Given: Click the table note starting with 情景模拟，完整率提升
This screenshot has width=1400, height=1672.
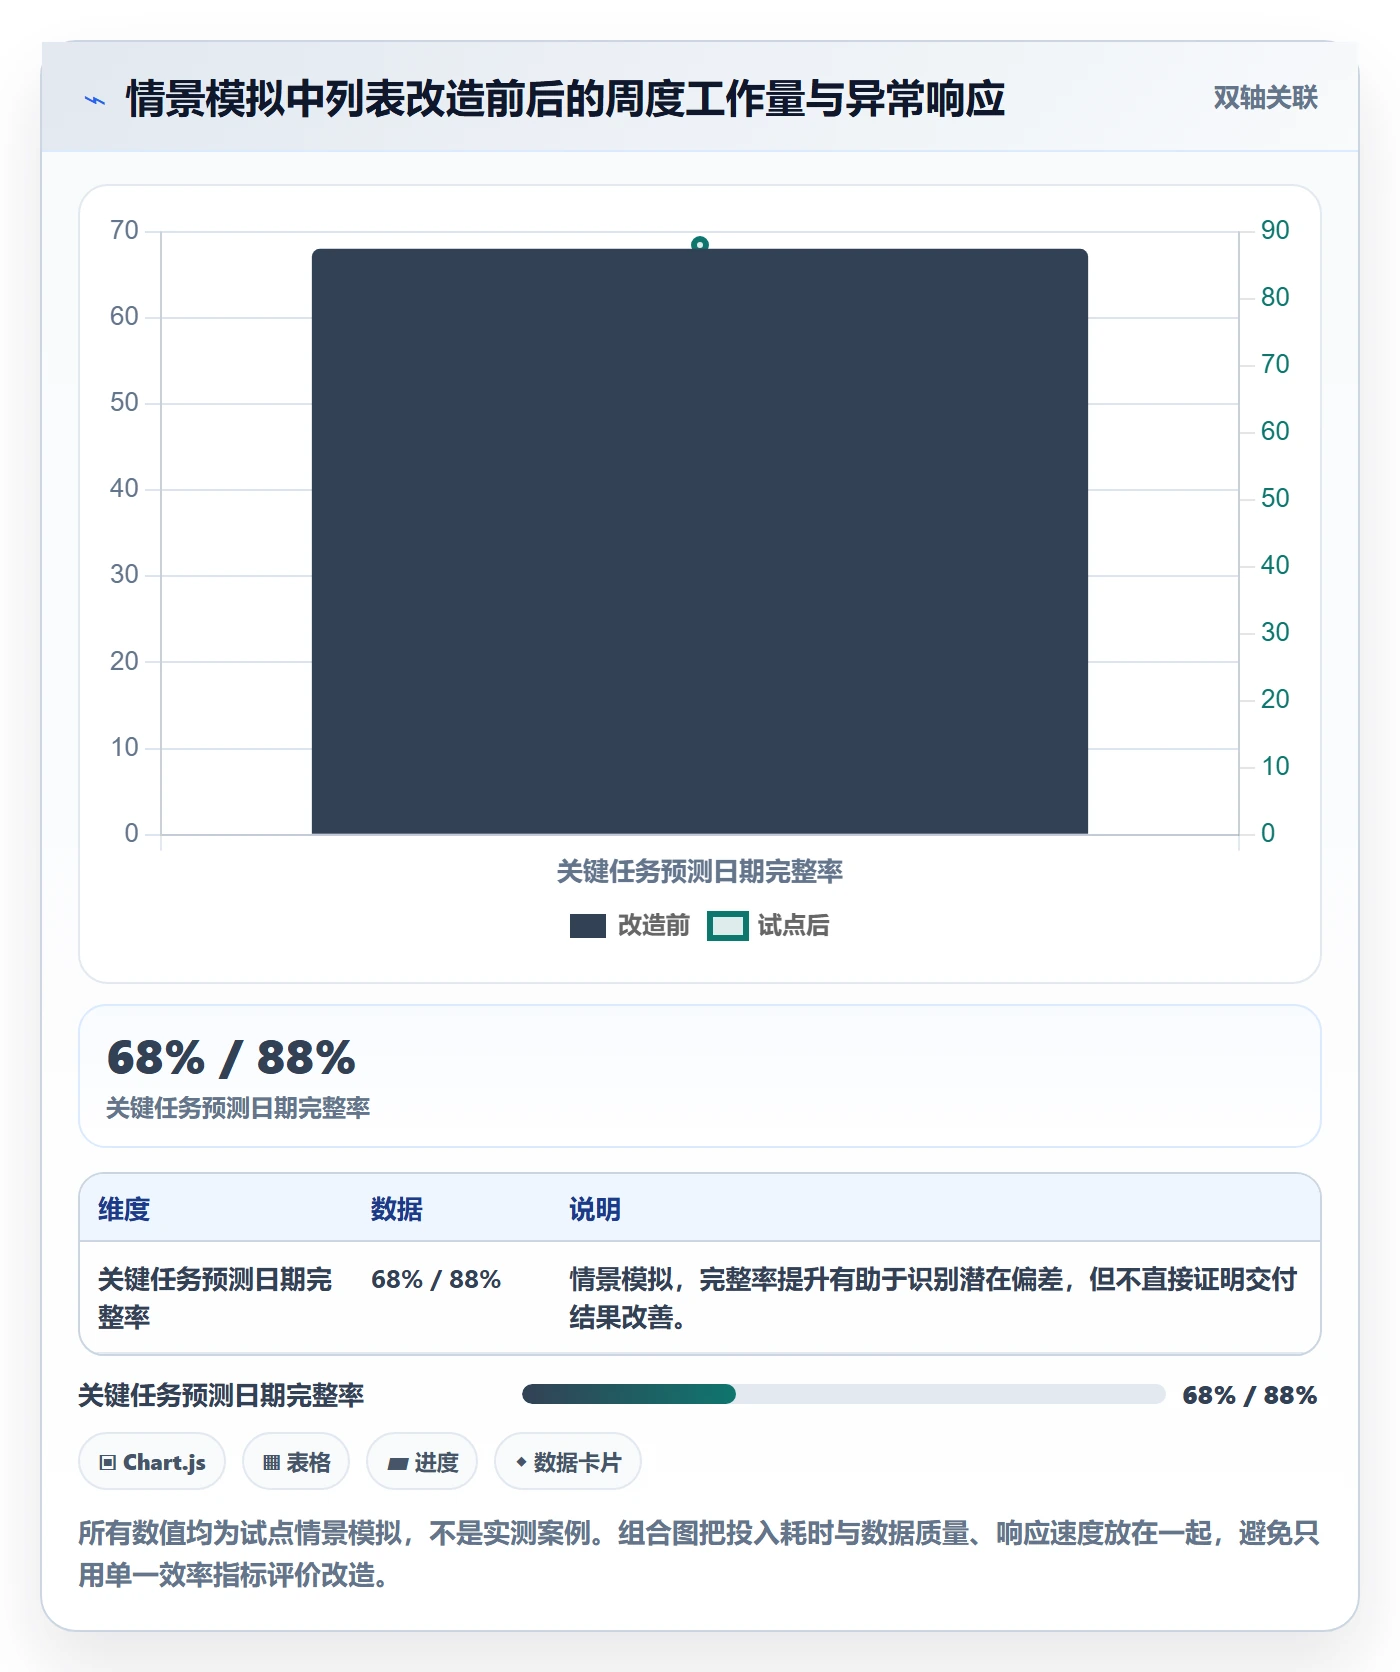Looking at the screenshot, I should coord(933,1298).
